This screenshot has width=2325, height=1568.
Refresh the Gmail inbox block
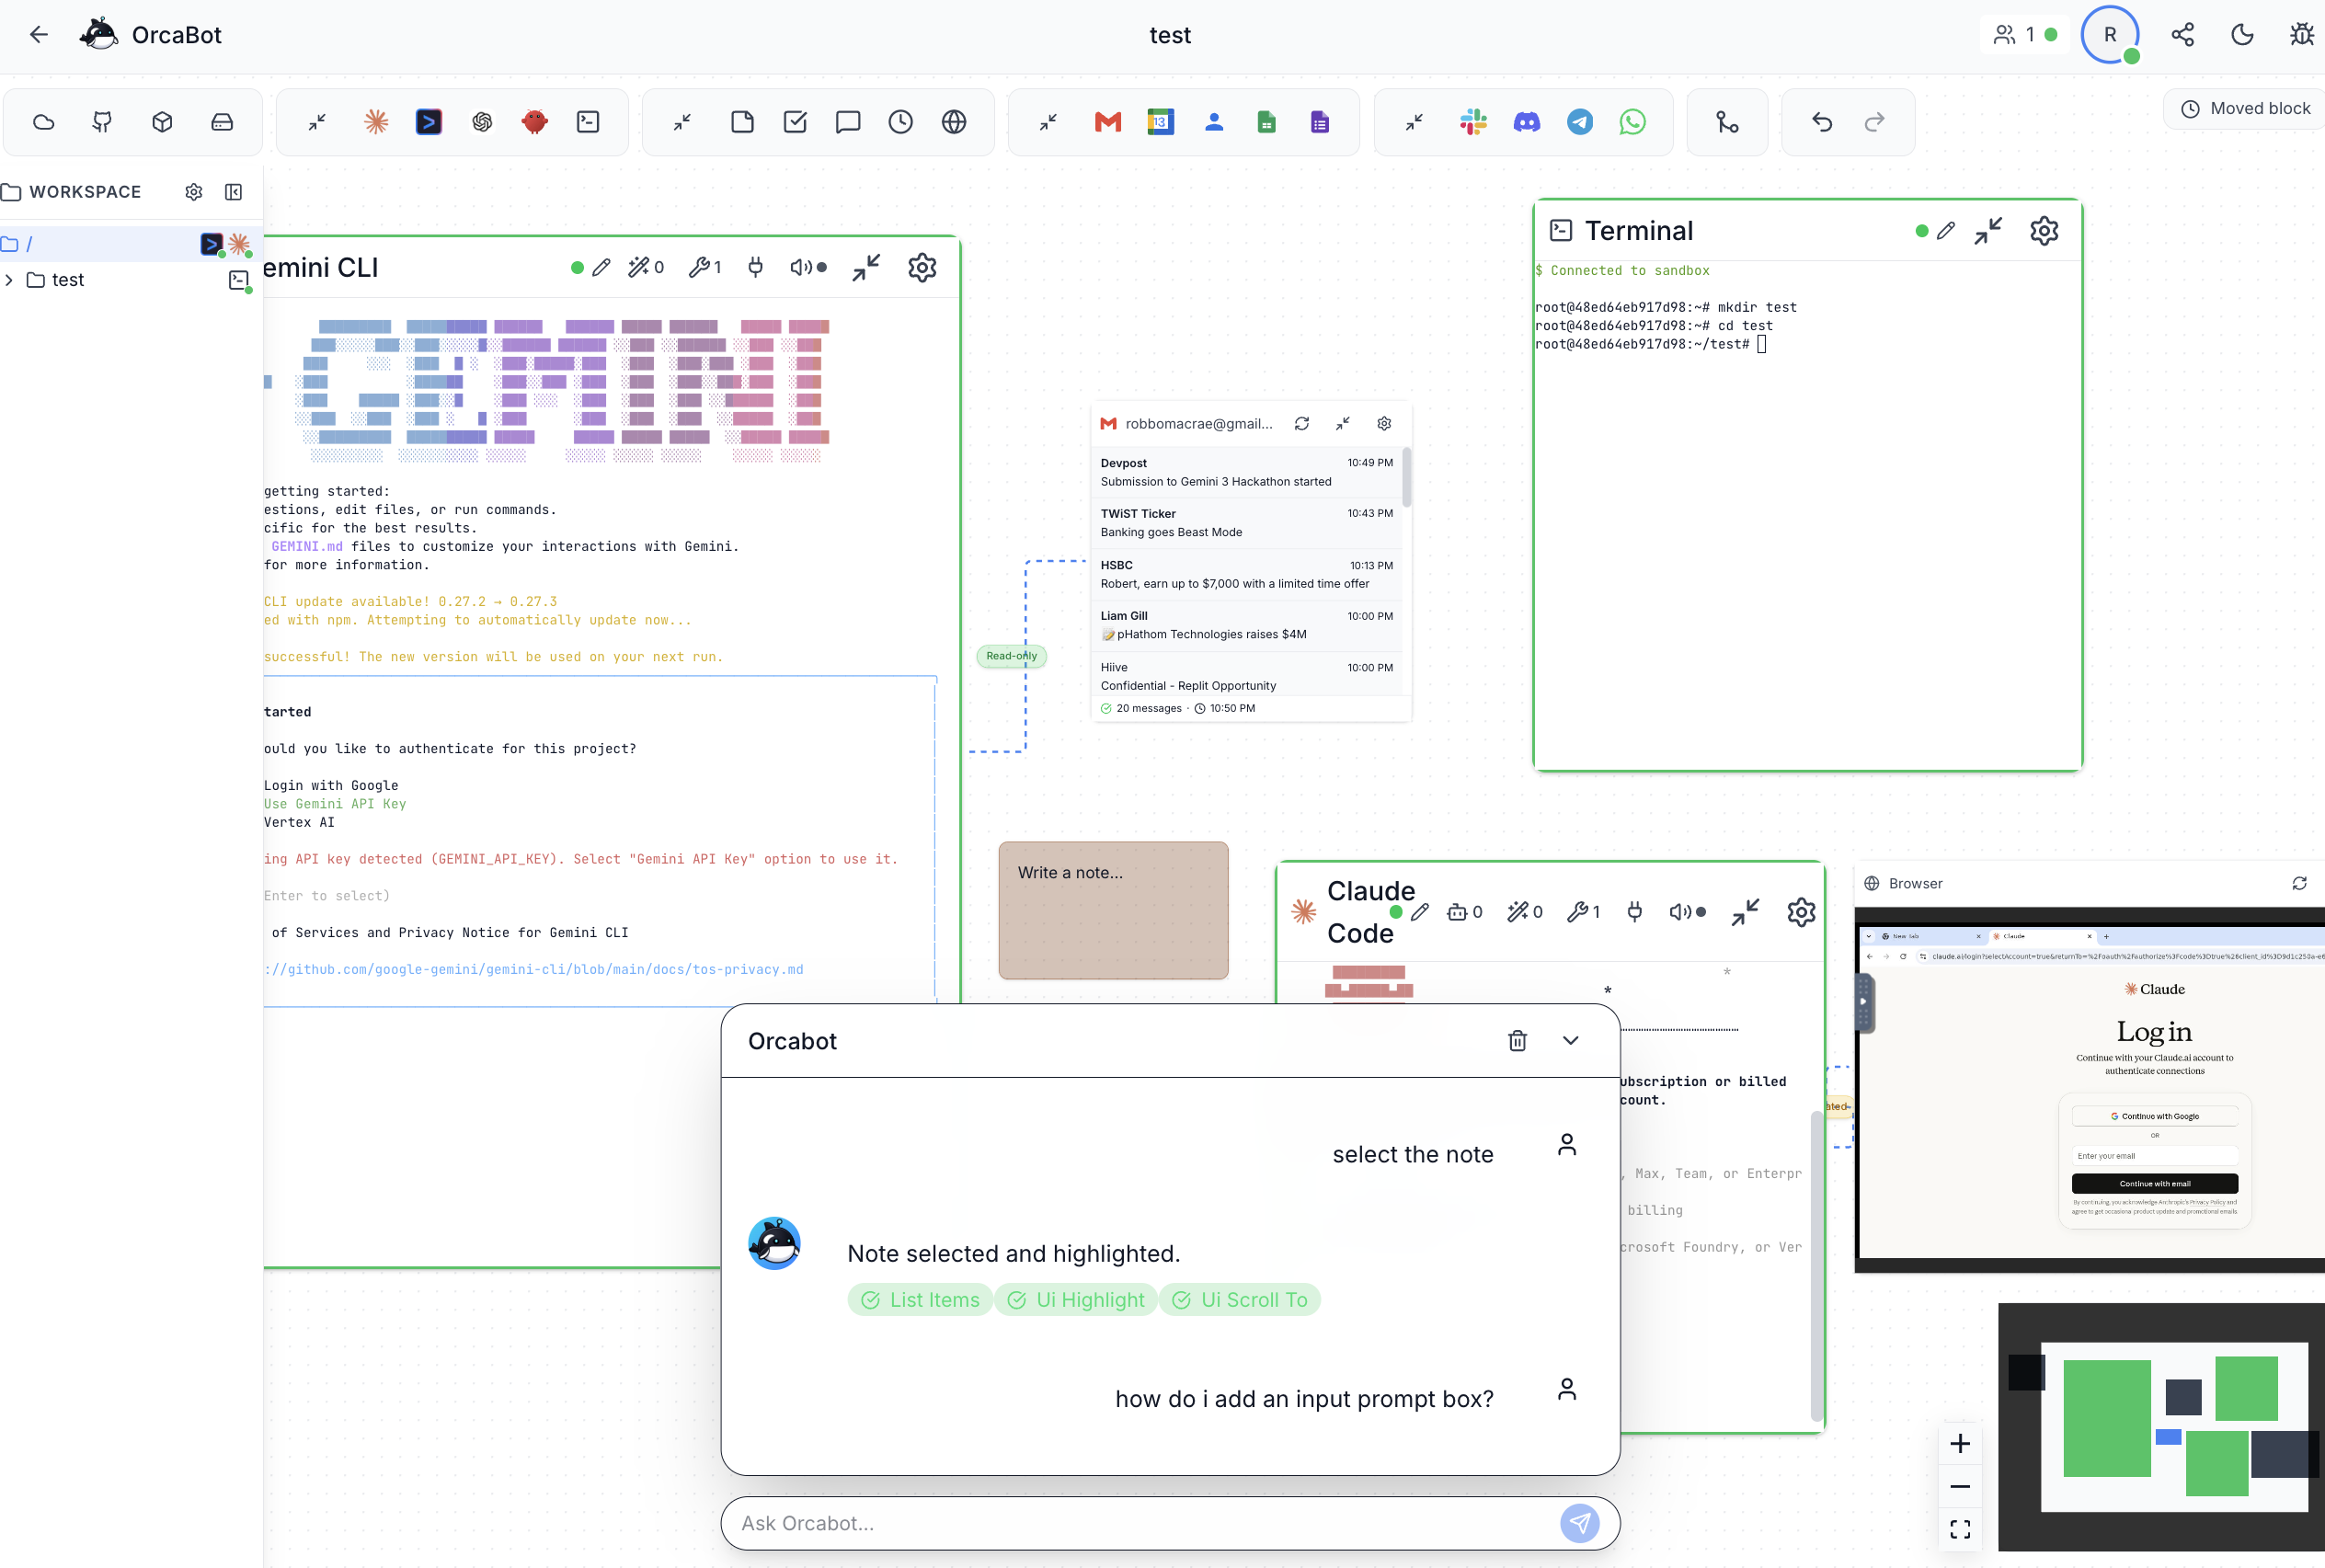(x=1301, y=424)
